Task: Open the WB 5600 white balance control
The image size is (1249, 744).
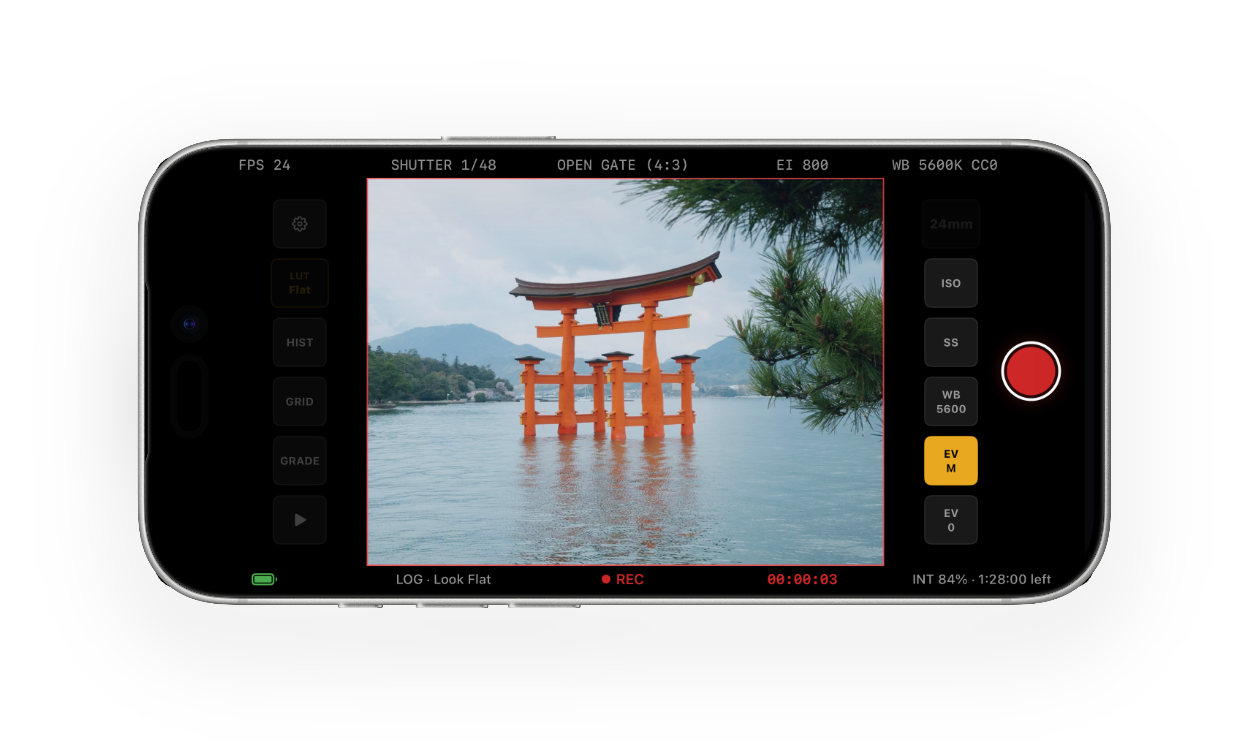Action: 950,402
